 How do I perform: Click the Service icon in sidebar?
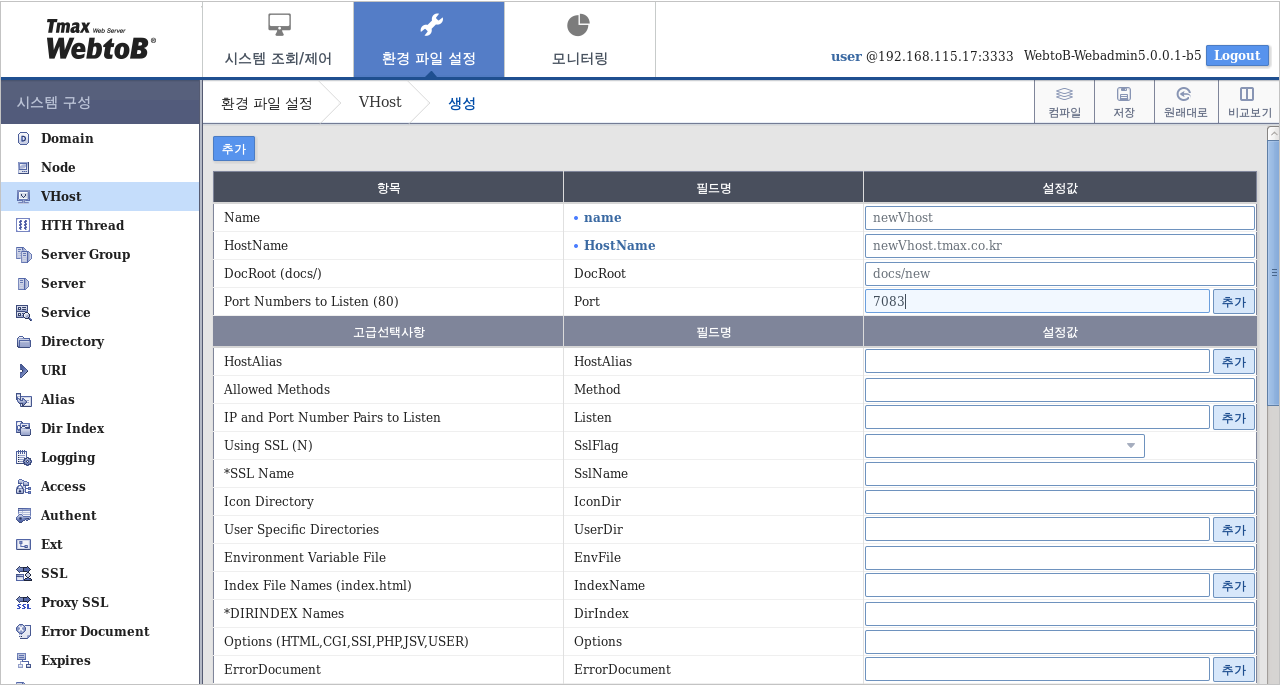coord(23,313)
